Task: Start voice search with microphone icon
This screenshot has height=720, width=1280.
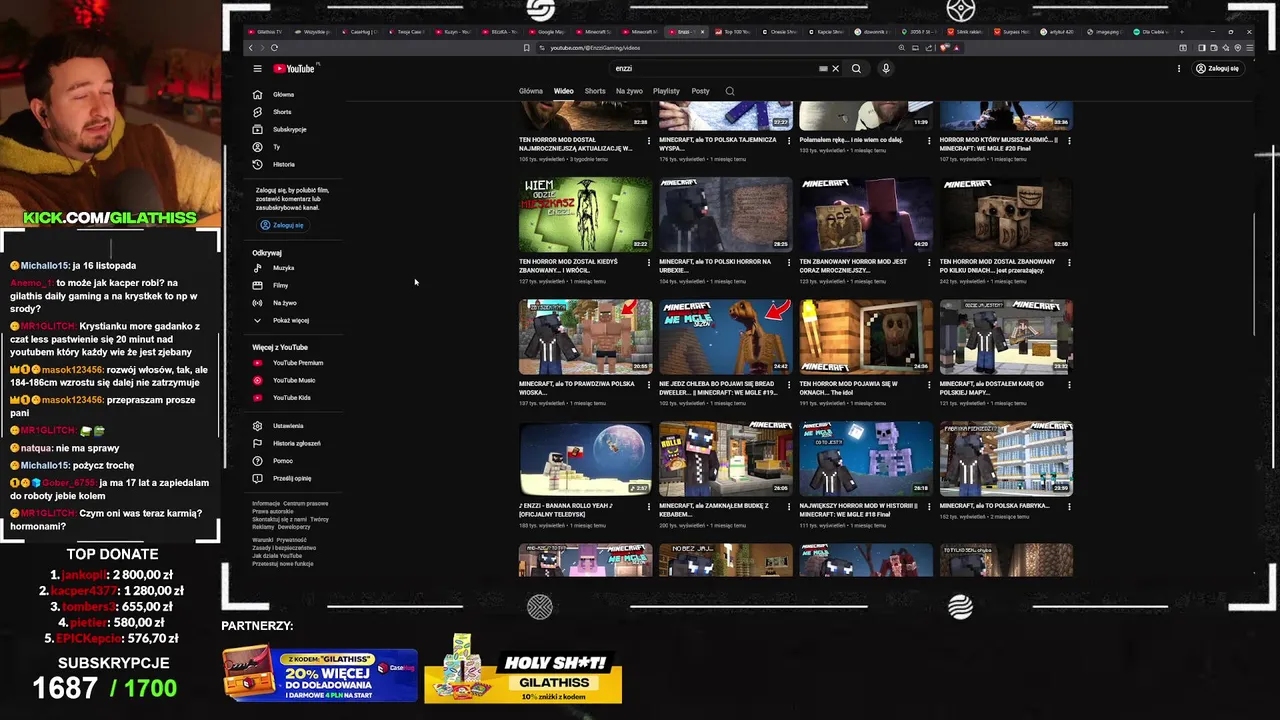Action: tap(886, 69)
